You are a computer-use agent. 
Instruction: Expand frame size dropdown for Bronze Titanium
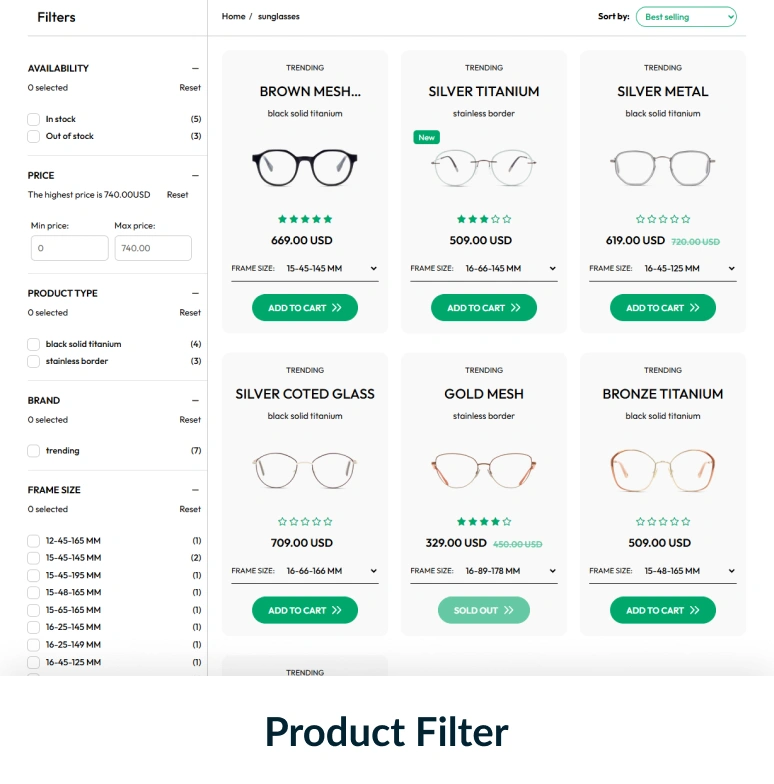coord(663,571)
